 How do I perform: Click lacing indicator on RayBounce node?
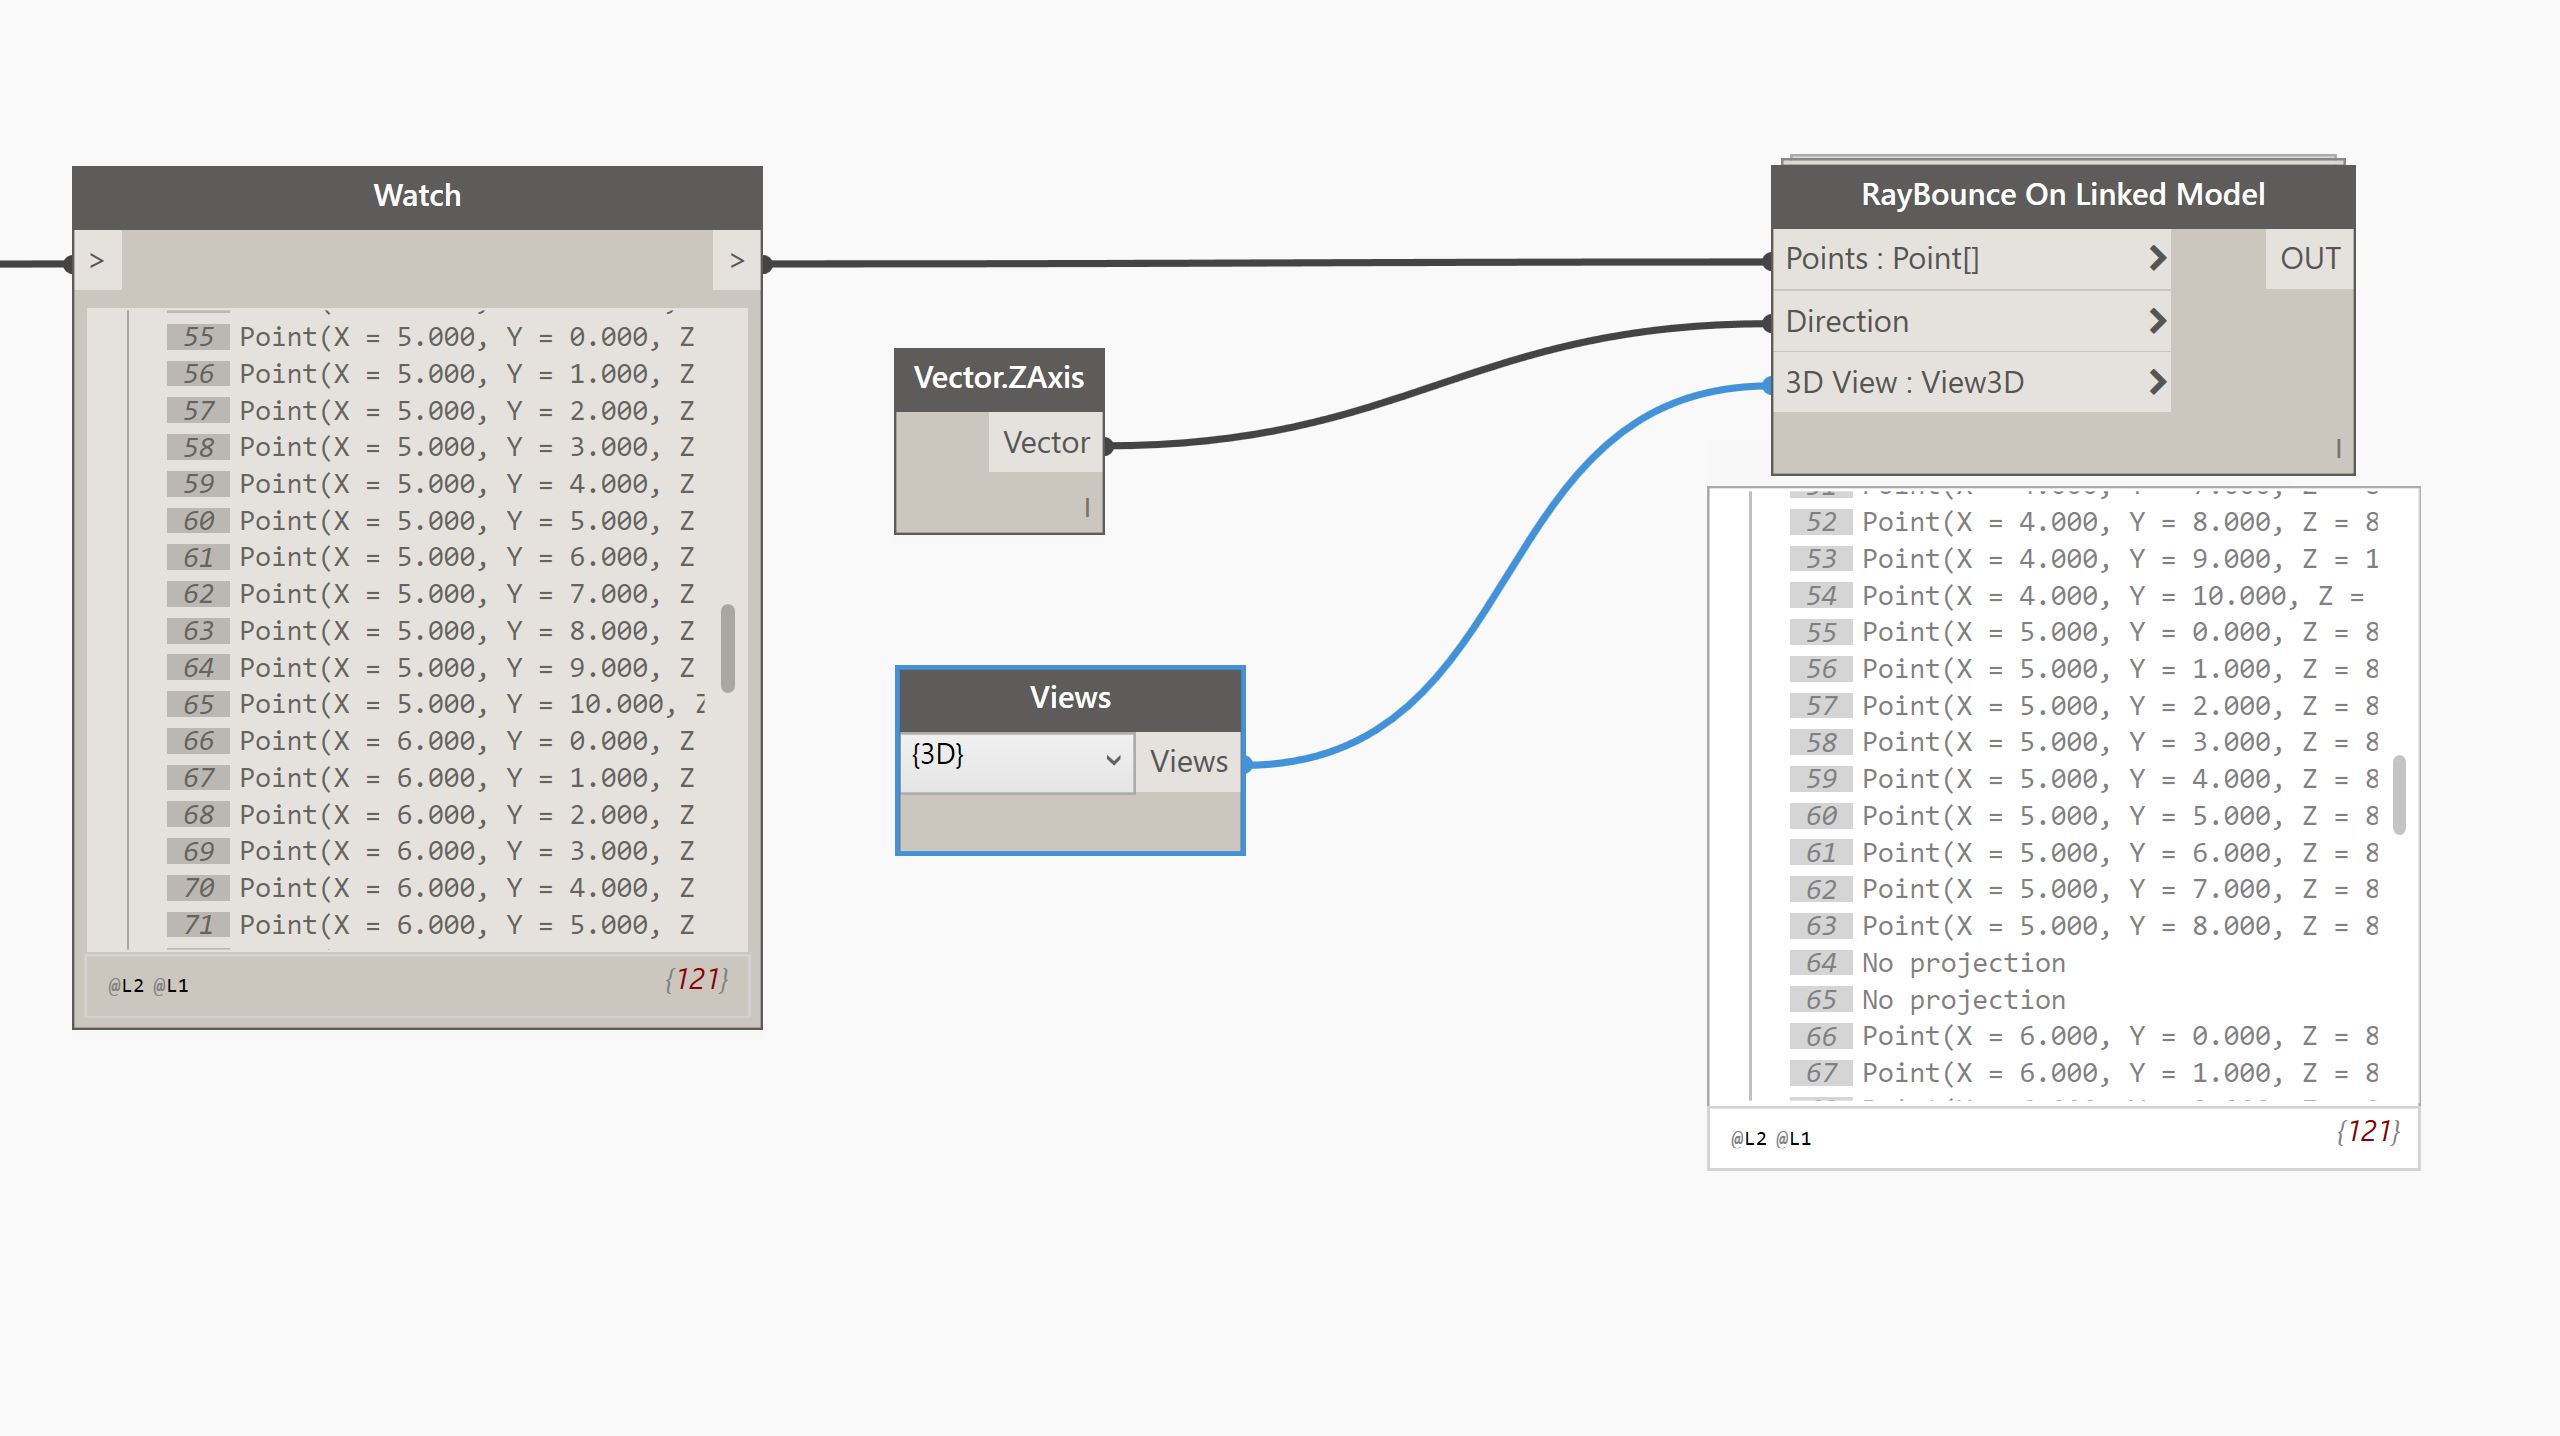pos(2338,449)
